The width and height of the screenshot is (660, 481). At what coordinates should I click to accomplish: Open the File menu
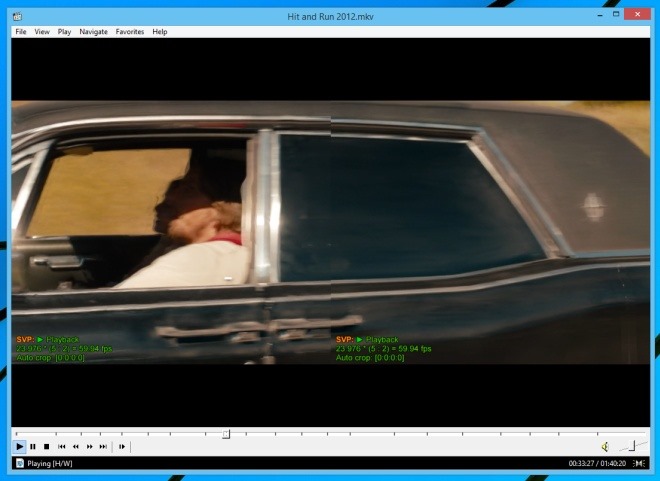(21, 32)
